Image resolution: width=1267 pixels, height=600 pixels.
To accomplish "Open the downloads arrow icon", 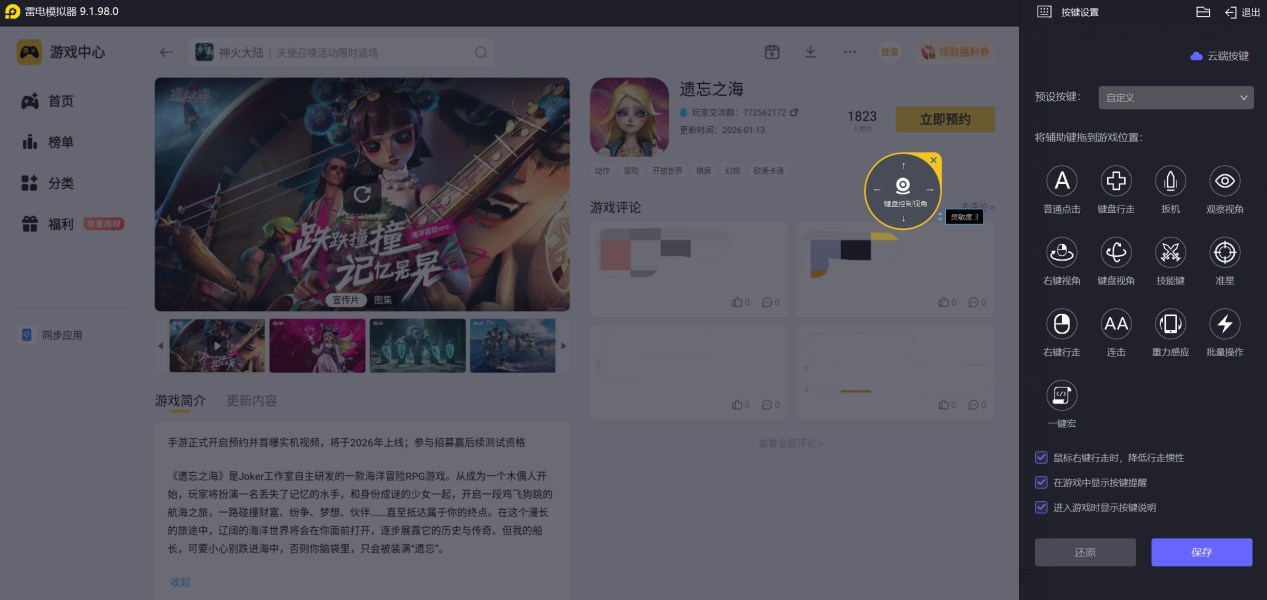I will (x=811, y=52).
